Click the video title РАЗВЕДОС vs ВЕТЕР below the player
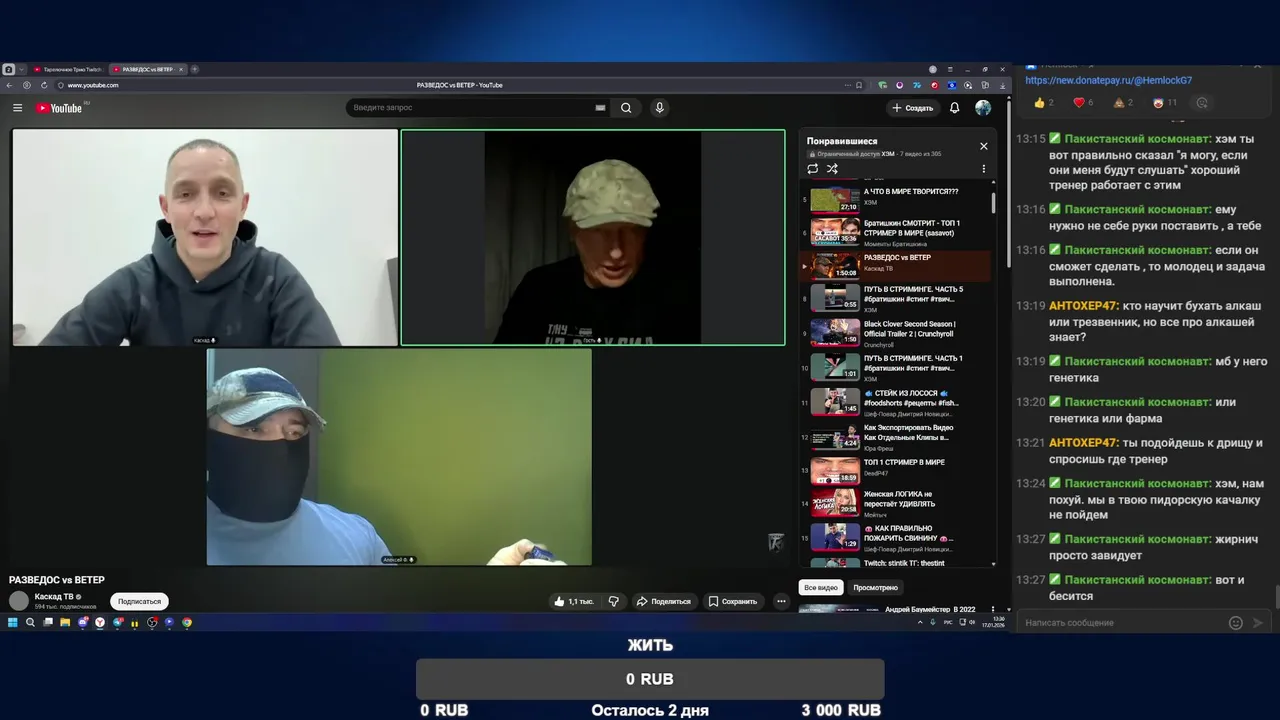 [x=57, y=580]
